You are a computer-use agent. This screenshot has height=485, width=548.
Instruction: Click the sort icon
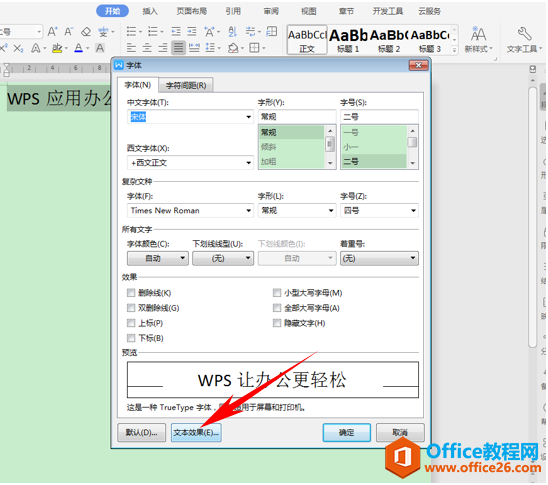[x=232, y=32]
